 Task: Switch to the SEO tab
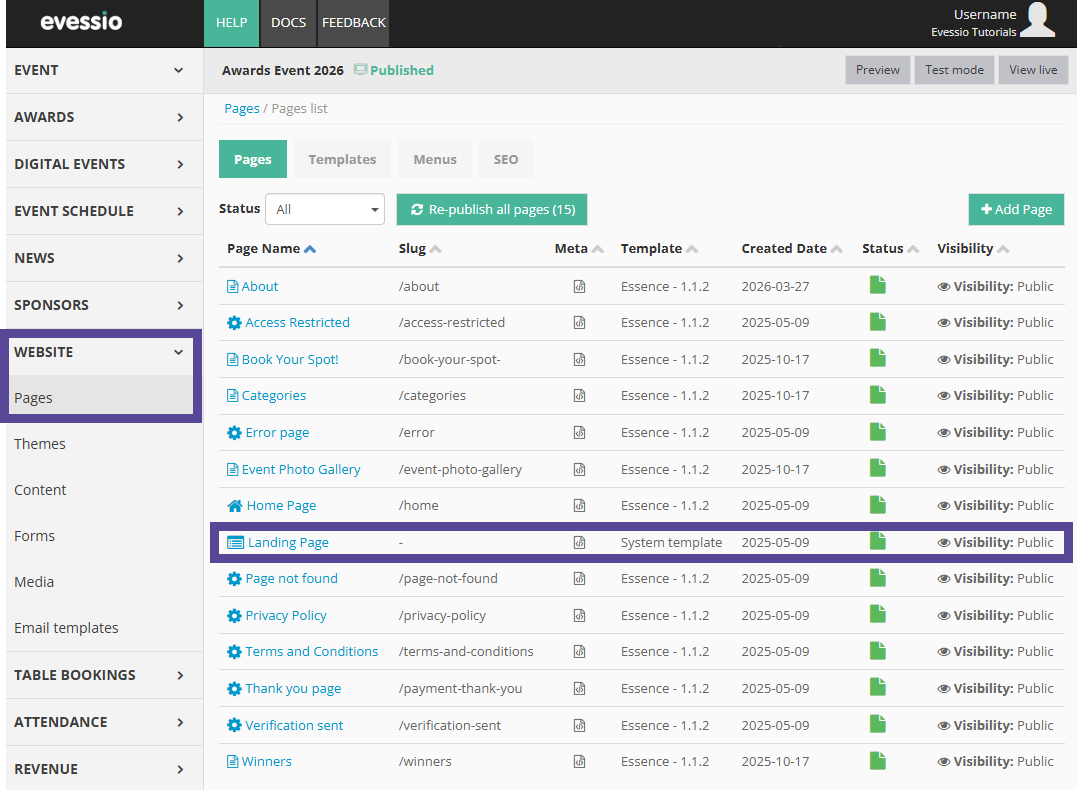pyautogui.click(x=505, y=159)
